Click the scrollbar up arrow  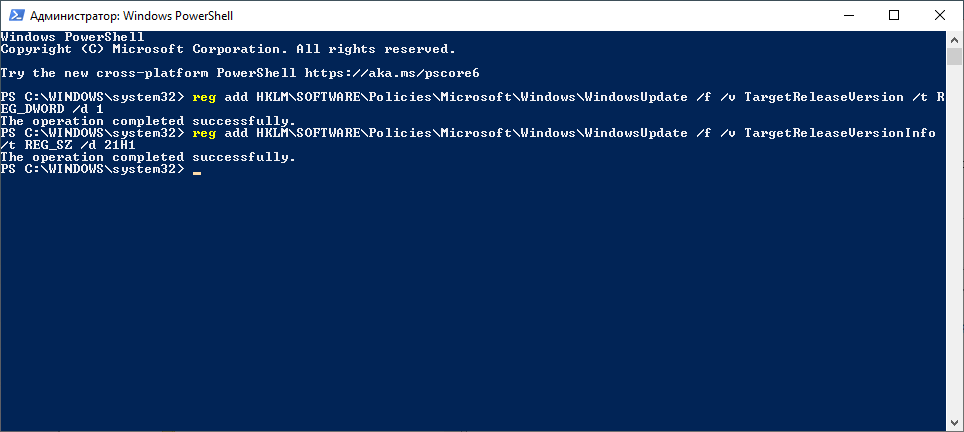(x=955, y=39)
